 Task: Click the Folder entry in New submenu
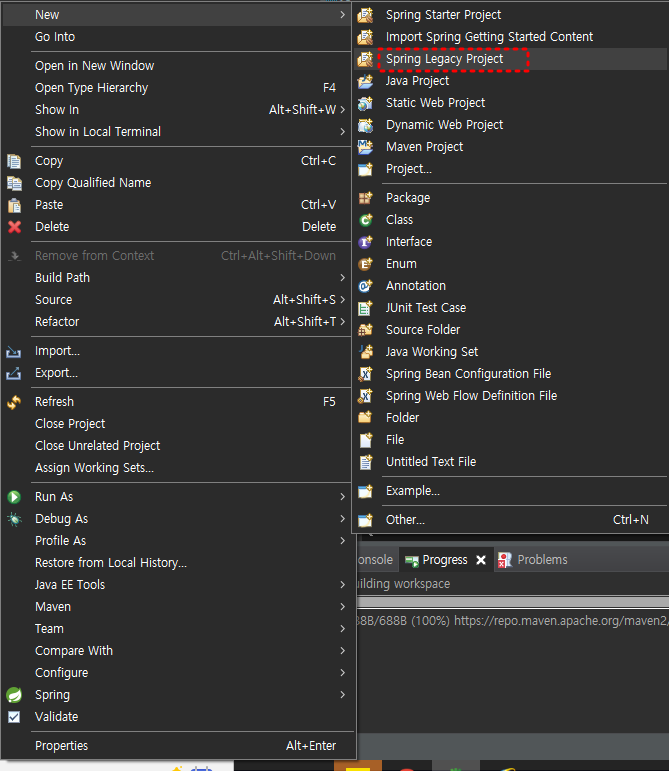tap(510, 418)
